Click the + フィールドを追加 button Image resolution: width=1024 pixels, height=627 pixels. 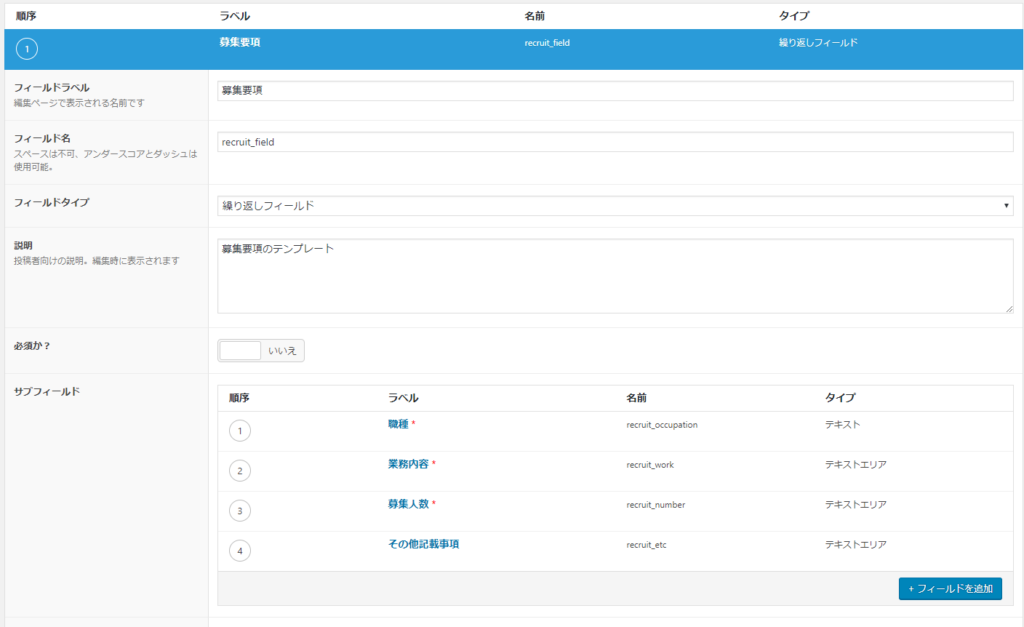[x=949, y=588]
